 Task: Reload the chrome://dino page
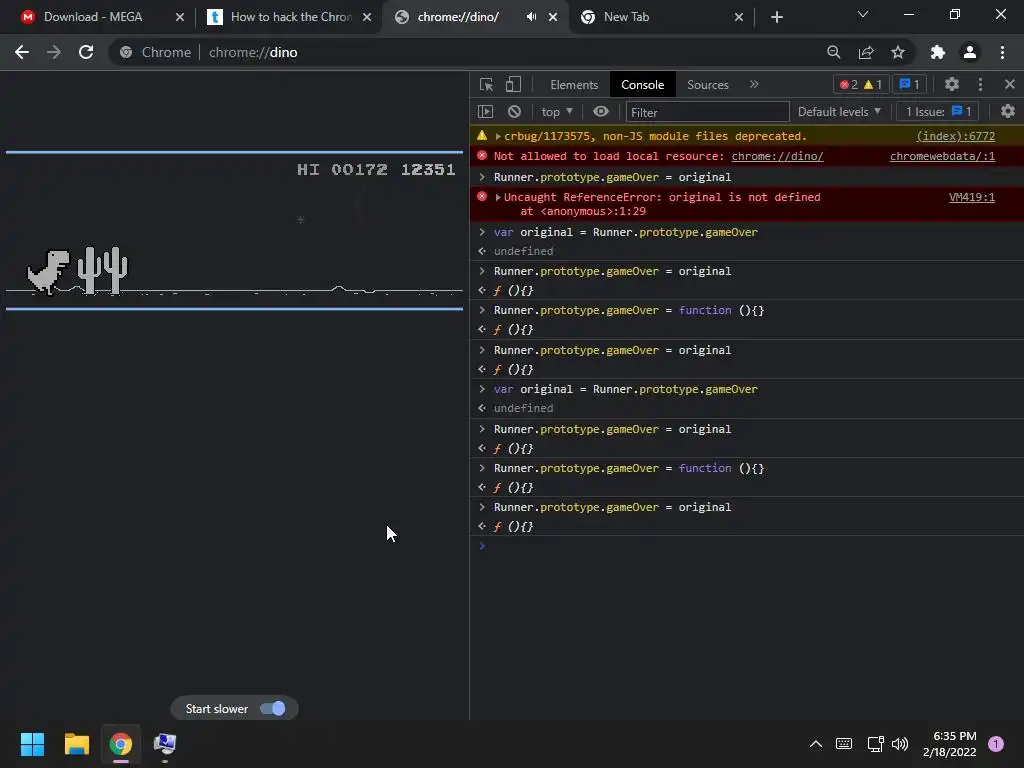point(86,52)
